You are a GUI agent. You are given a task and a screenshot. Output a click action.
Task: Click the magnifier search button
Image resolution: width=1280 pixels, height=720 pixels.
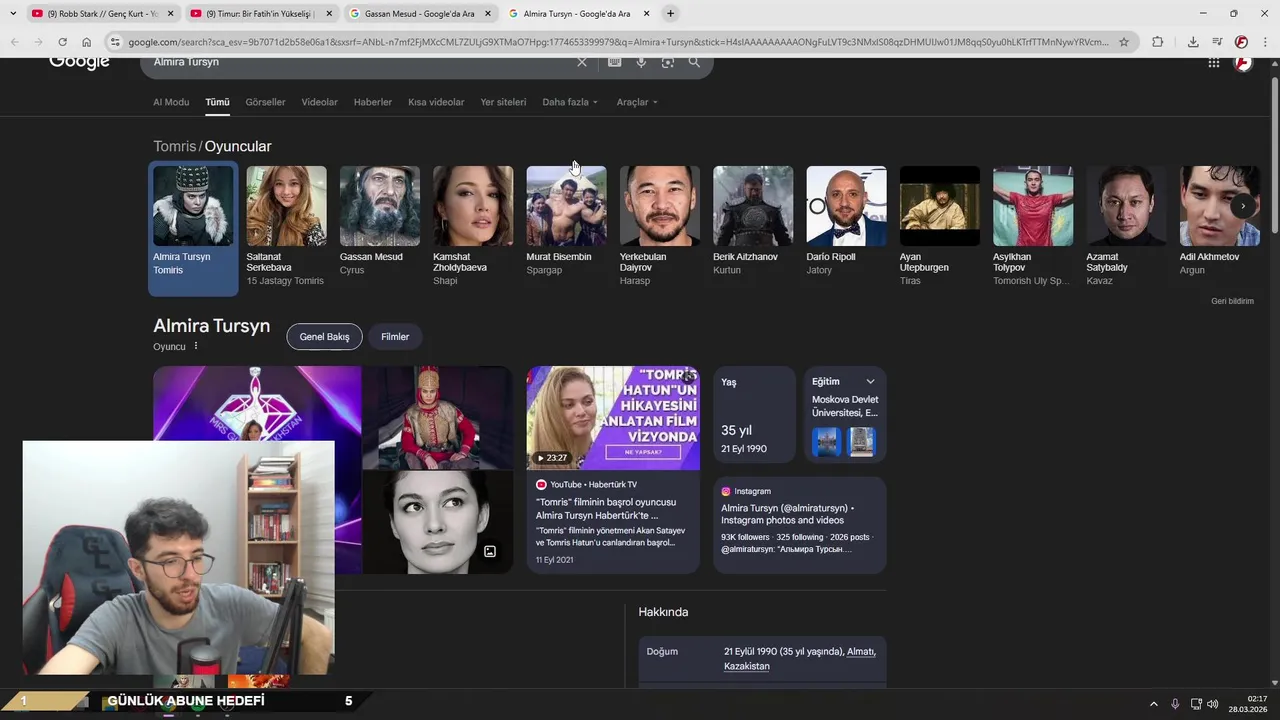(694, 62)
